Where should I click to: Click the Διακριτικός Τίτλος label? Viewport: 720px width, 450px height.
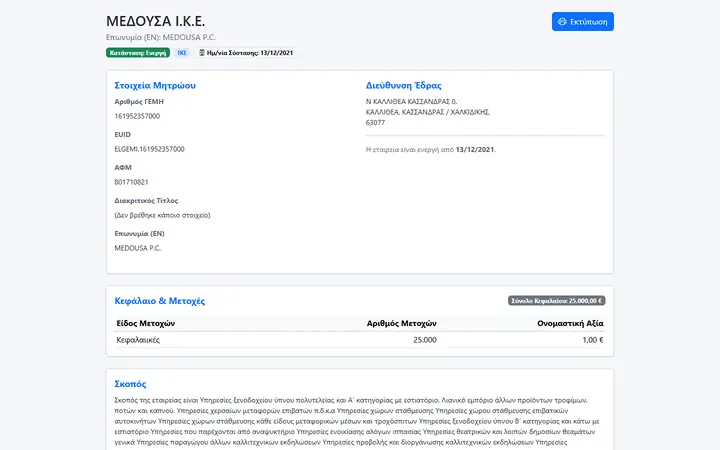click(x=146, y=201)
